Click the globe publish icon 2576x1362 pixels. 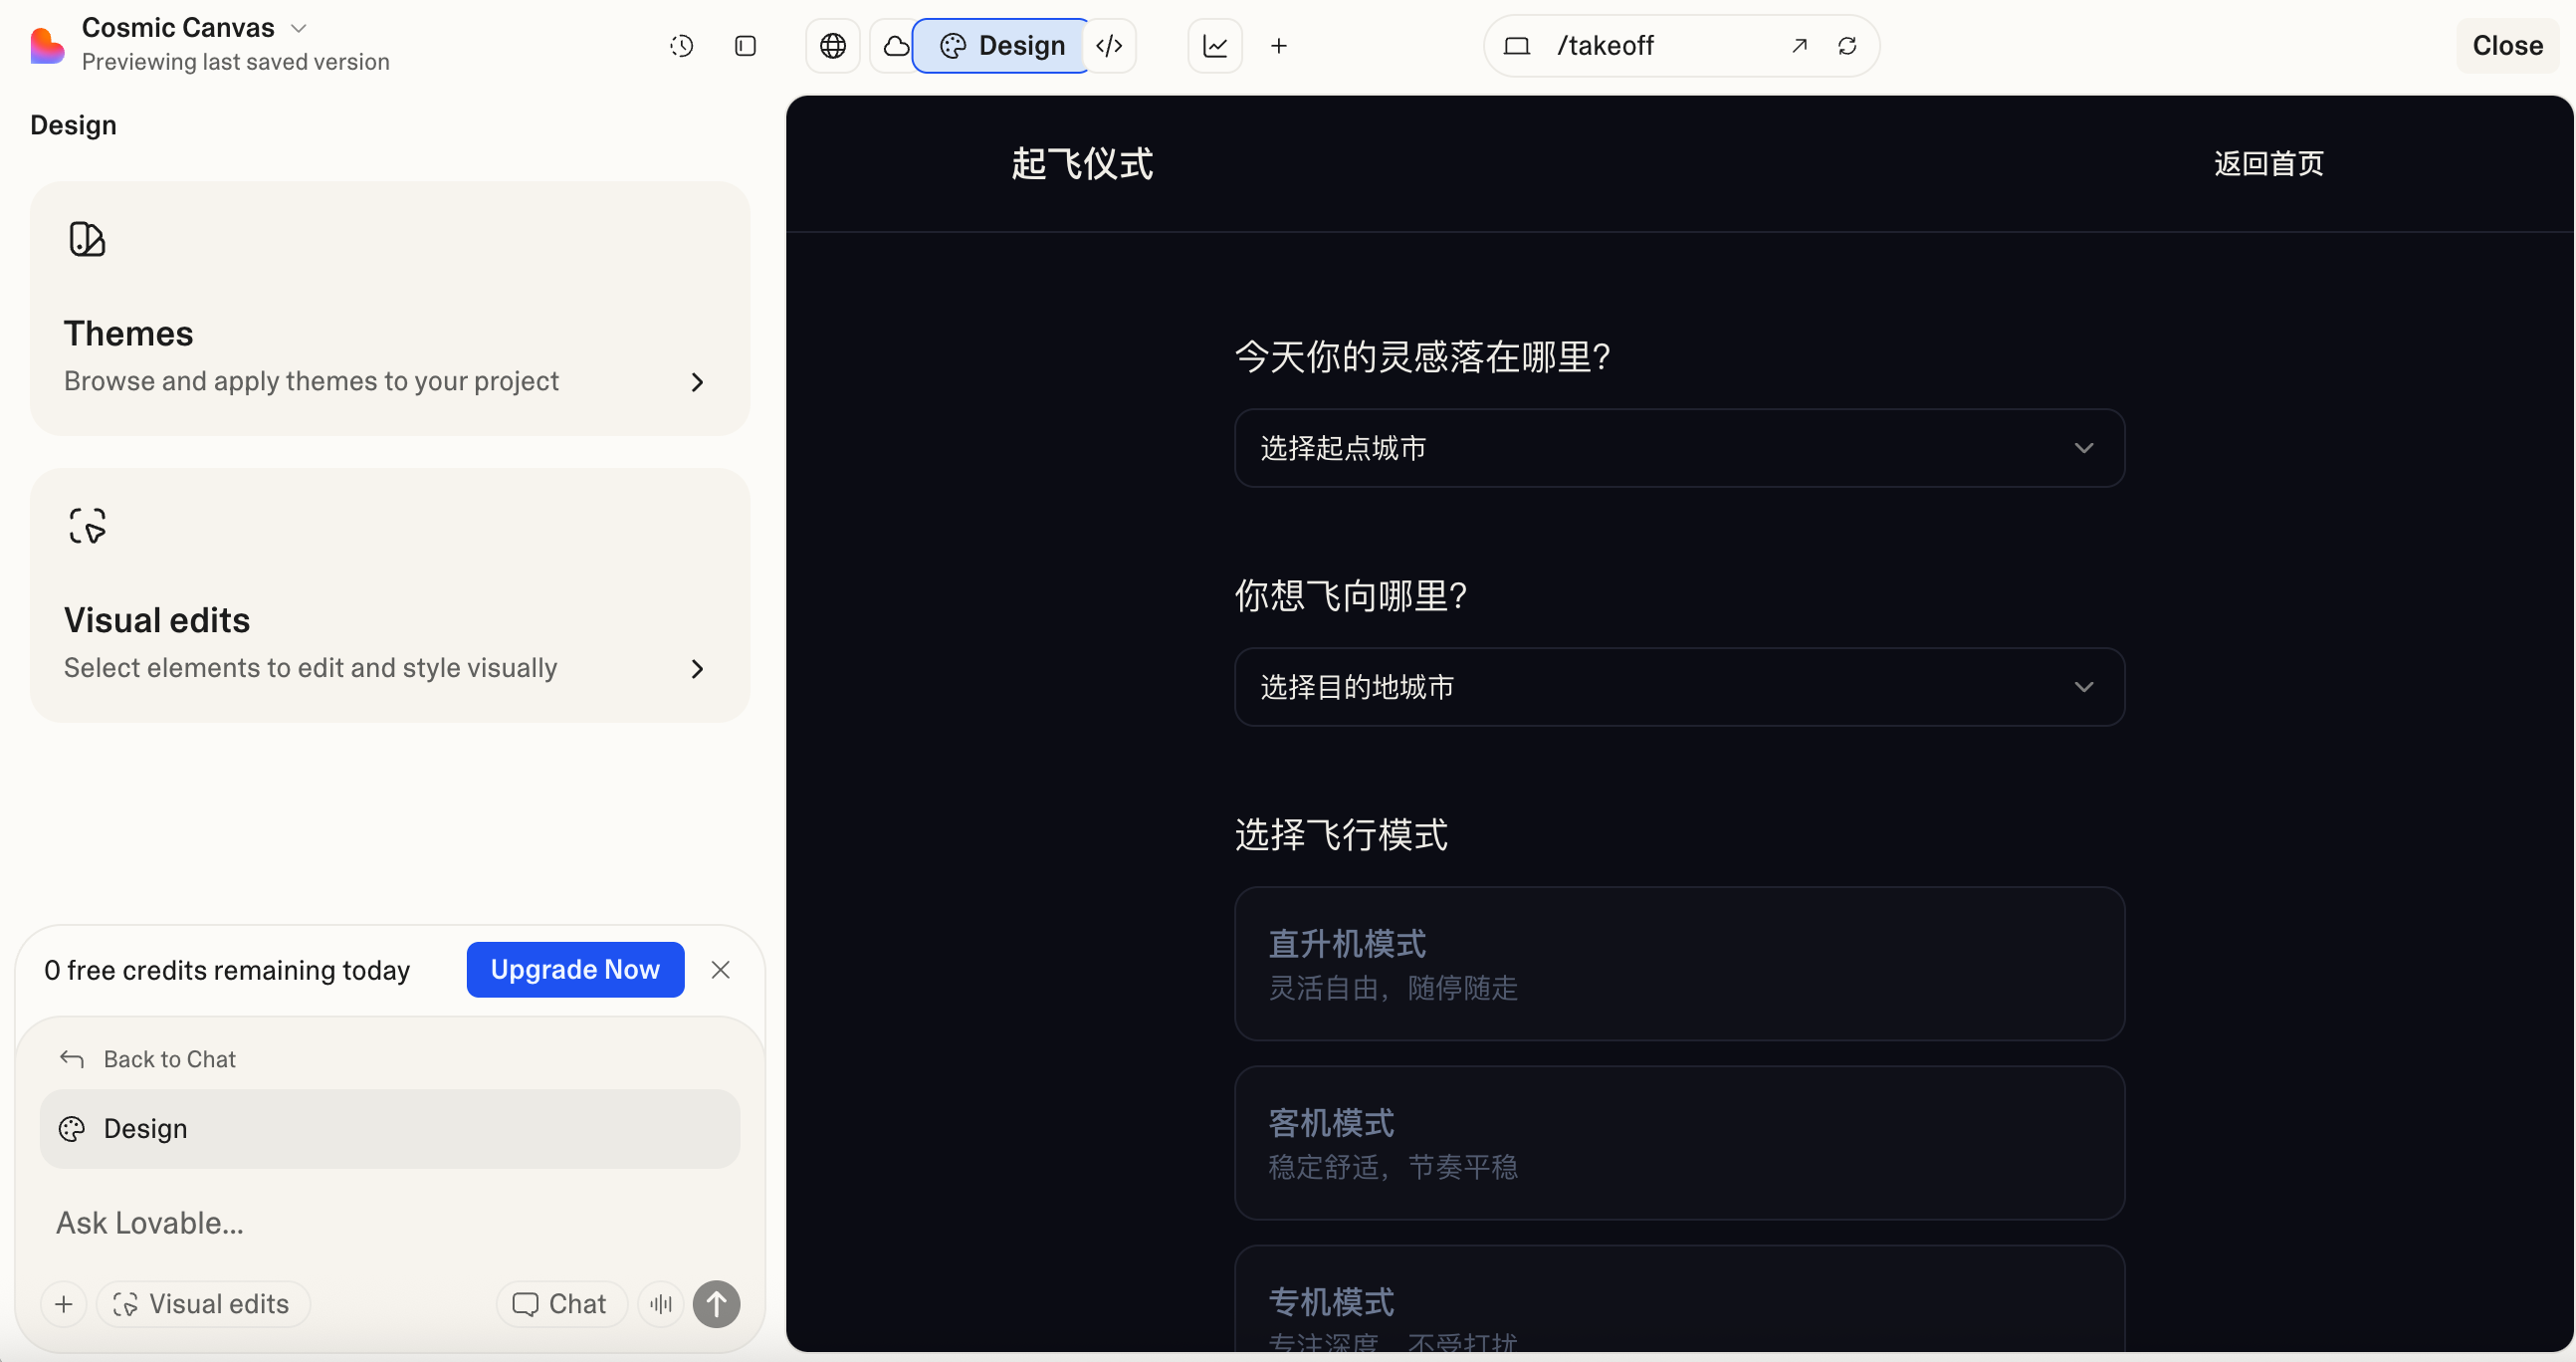tap(832, 45)
